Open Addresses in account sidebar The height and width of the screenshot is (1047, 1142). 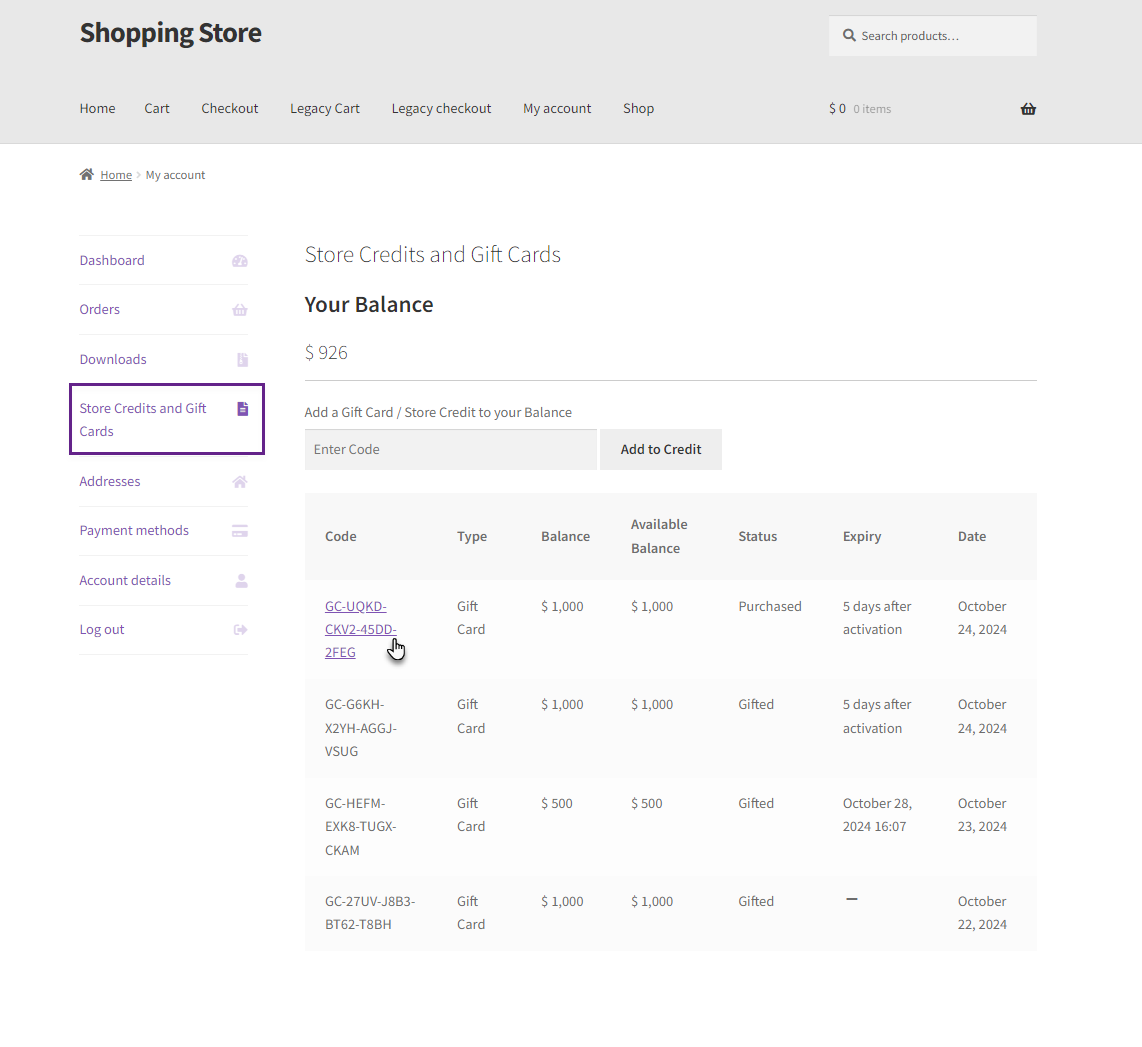point(110,481)
